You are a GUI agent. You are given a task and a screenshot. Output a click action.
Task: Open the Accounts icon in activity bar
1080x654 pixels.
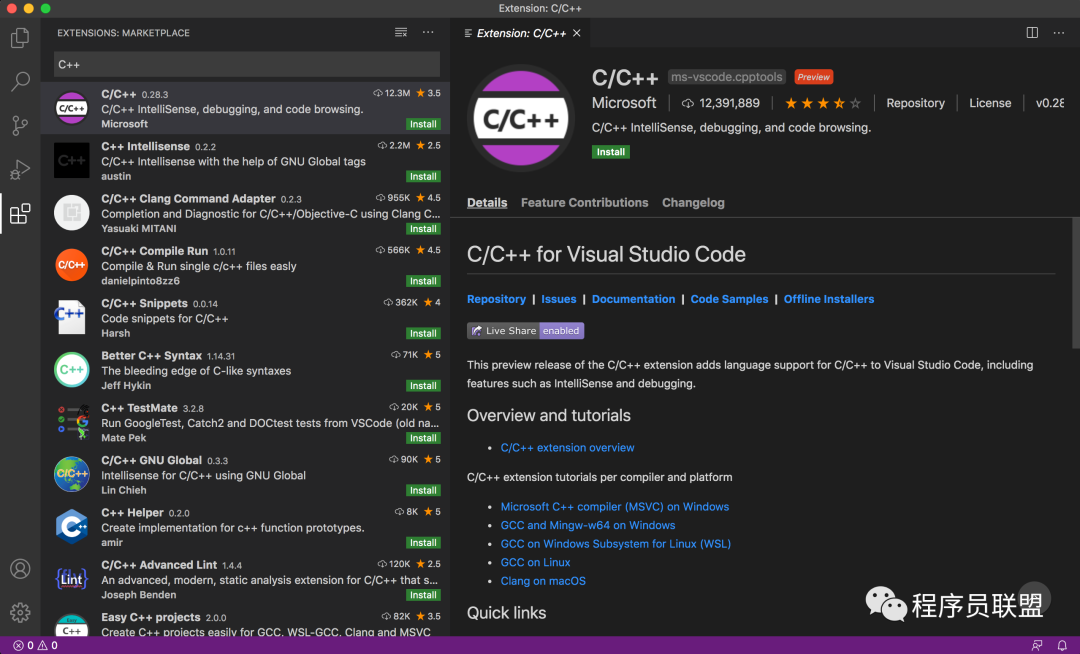(20, 568)
